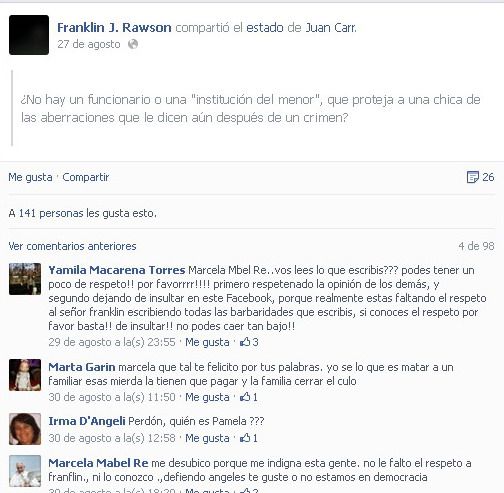Share the post via Compartir
504x493 pixels.
[86, 177]
